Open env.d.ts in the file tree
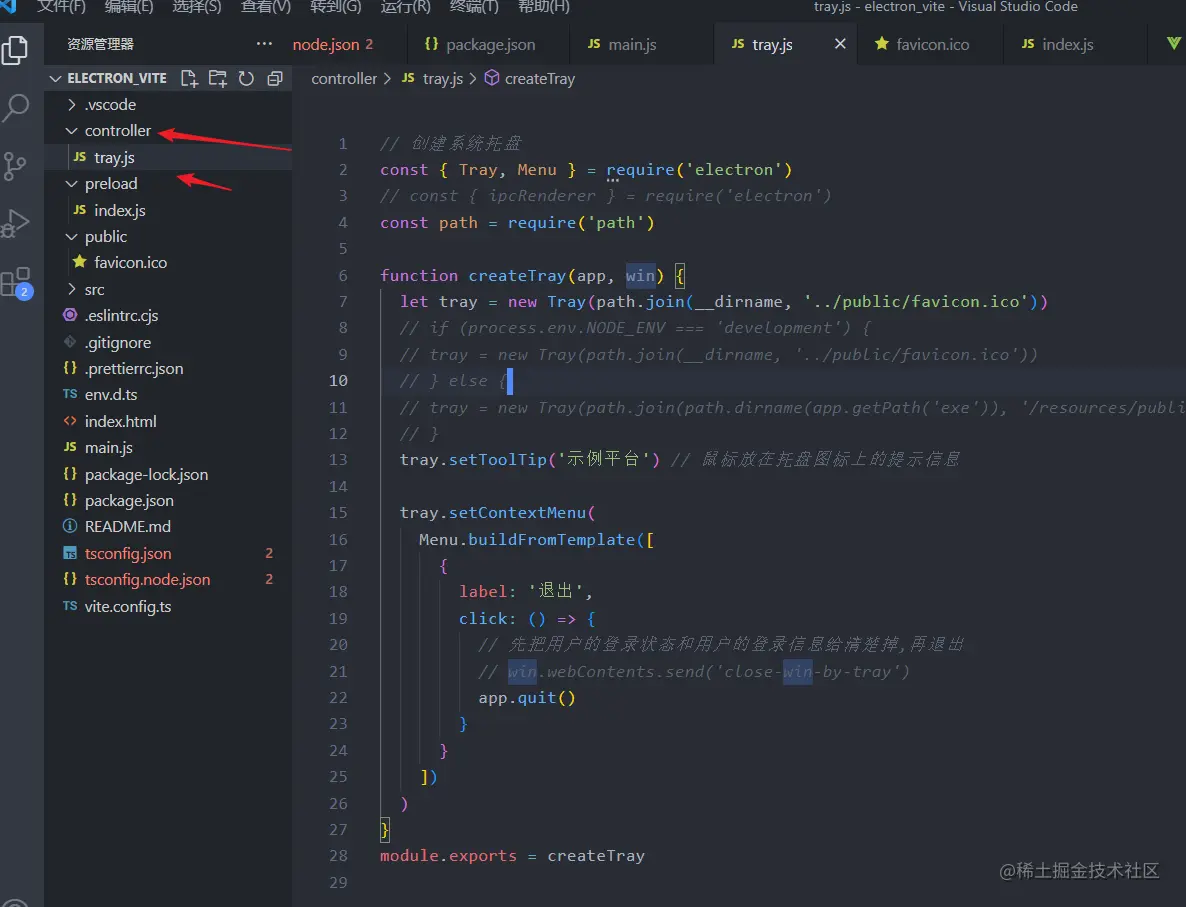1186x907 pixels. point(168,394)
